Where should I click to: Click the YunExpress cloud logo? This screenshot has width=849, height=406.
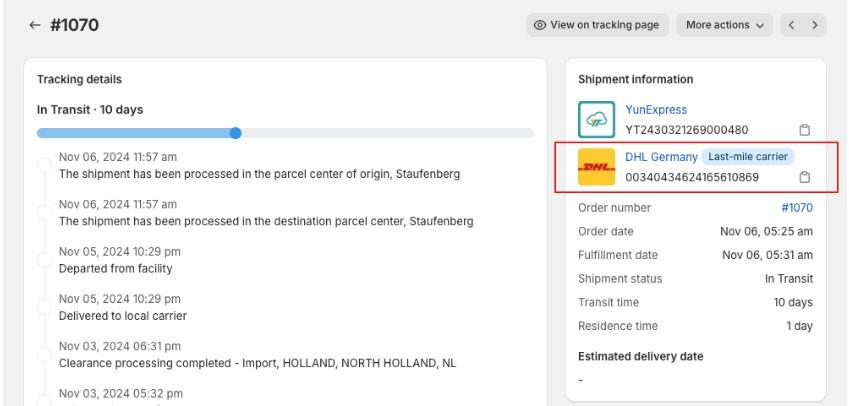point(596,119)
